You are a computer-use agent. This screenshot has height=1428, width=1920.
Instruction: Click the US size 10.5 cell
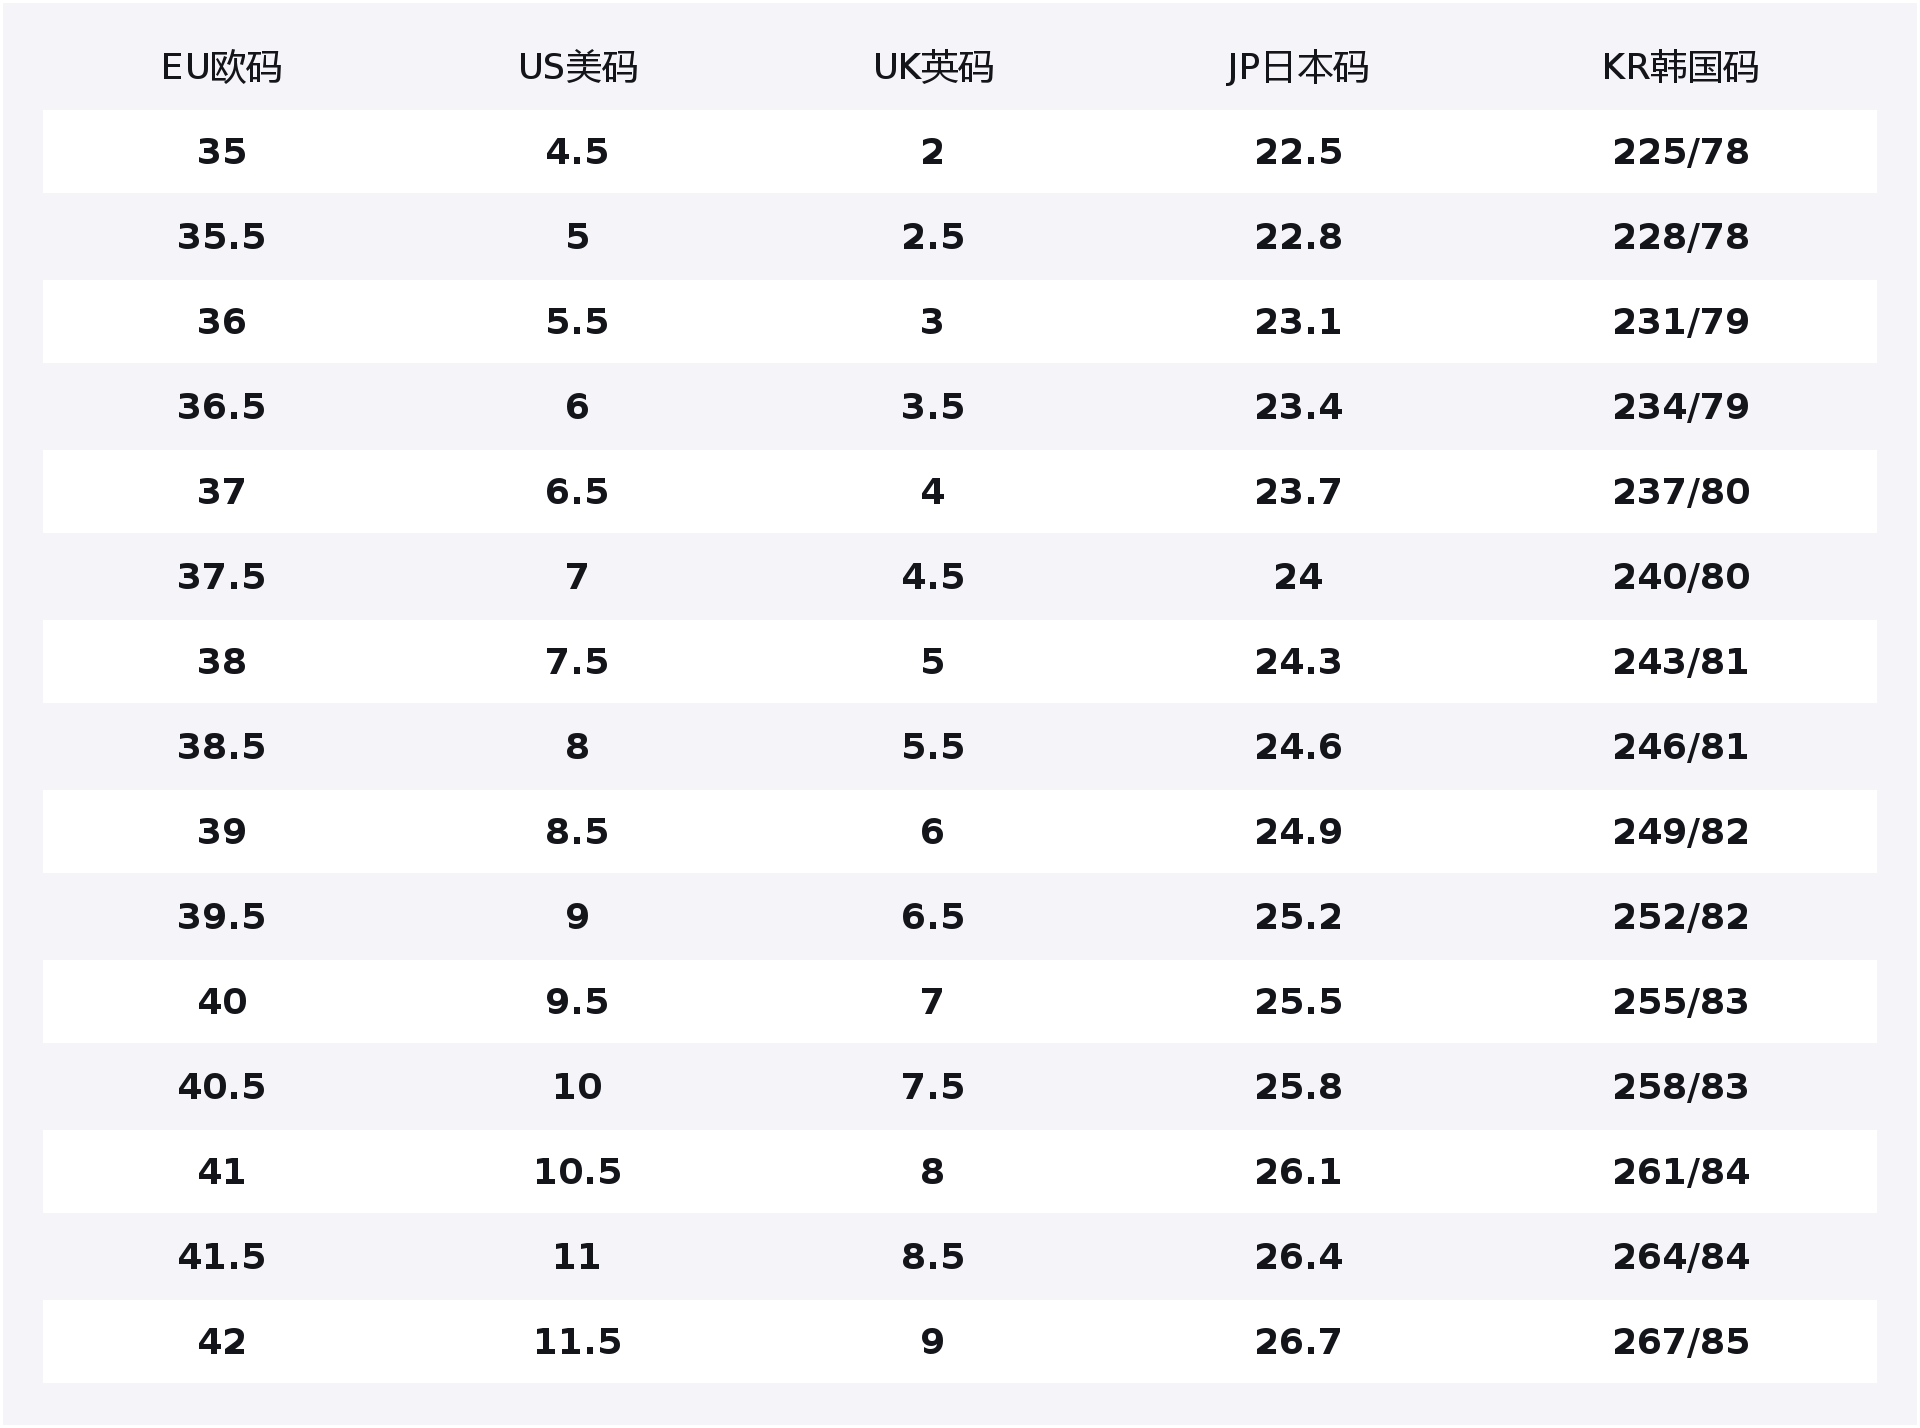577,1172
